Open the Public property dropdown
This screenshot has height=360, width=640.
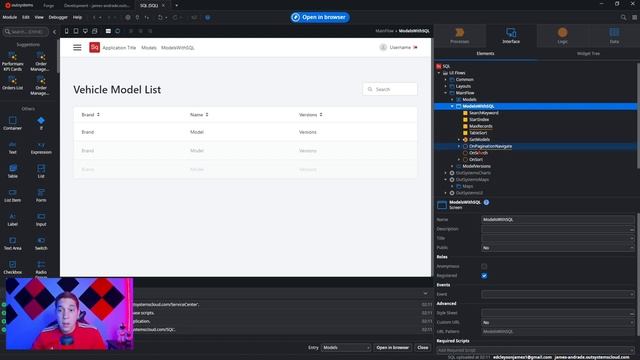[x=558, y=248]
